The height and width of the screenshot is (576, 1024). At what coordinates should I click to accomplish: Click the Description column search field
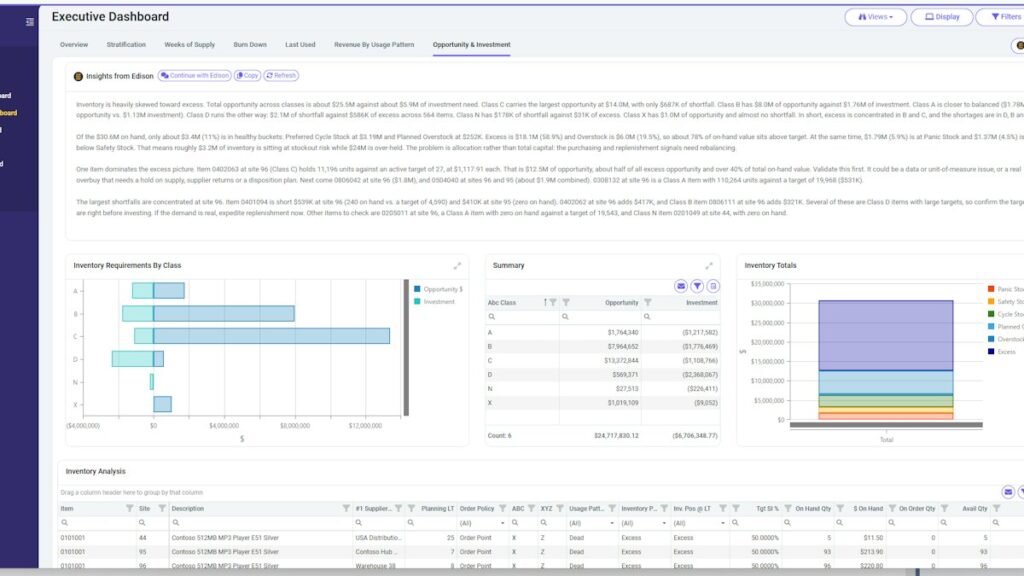coord(259,523)
